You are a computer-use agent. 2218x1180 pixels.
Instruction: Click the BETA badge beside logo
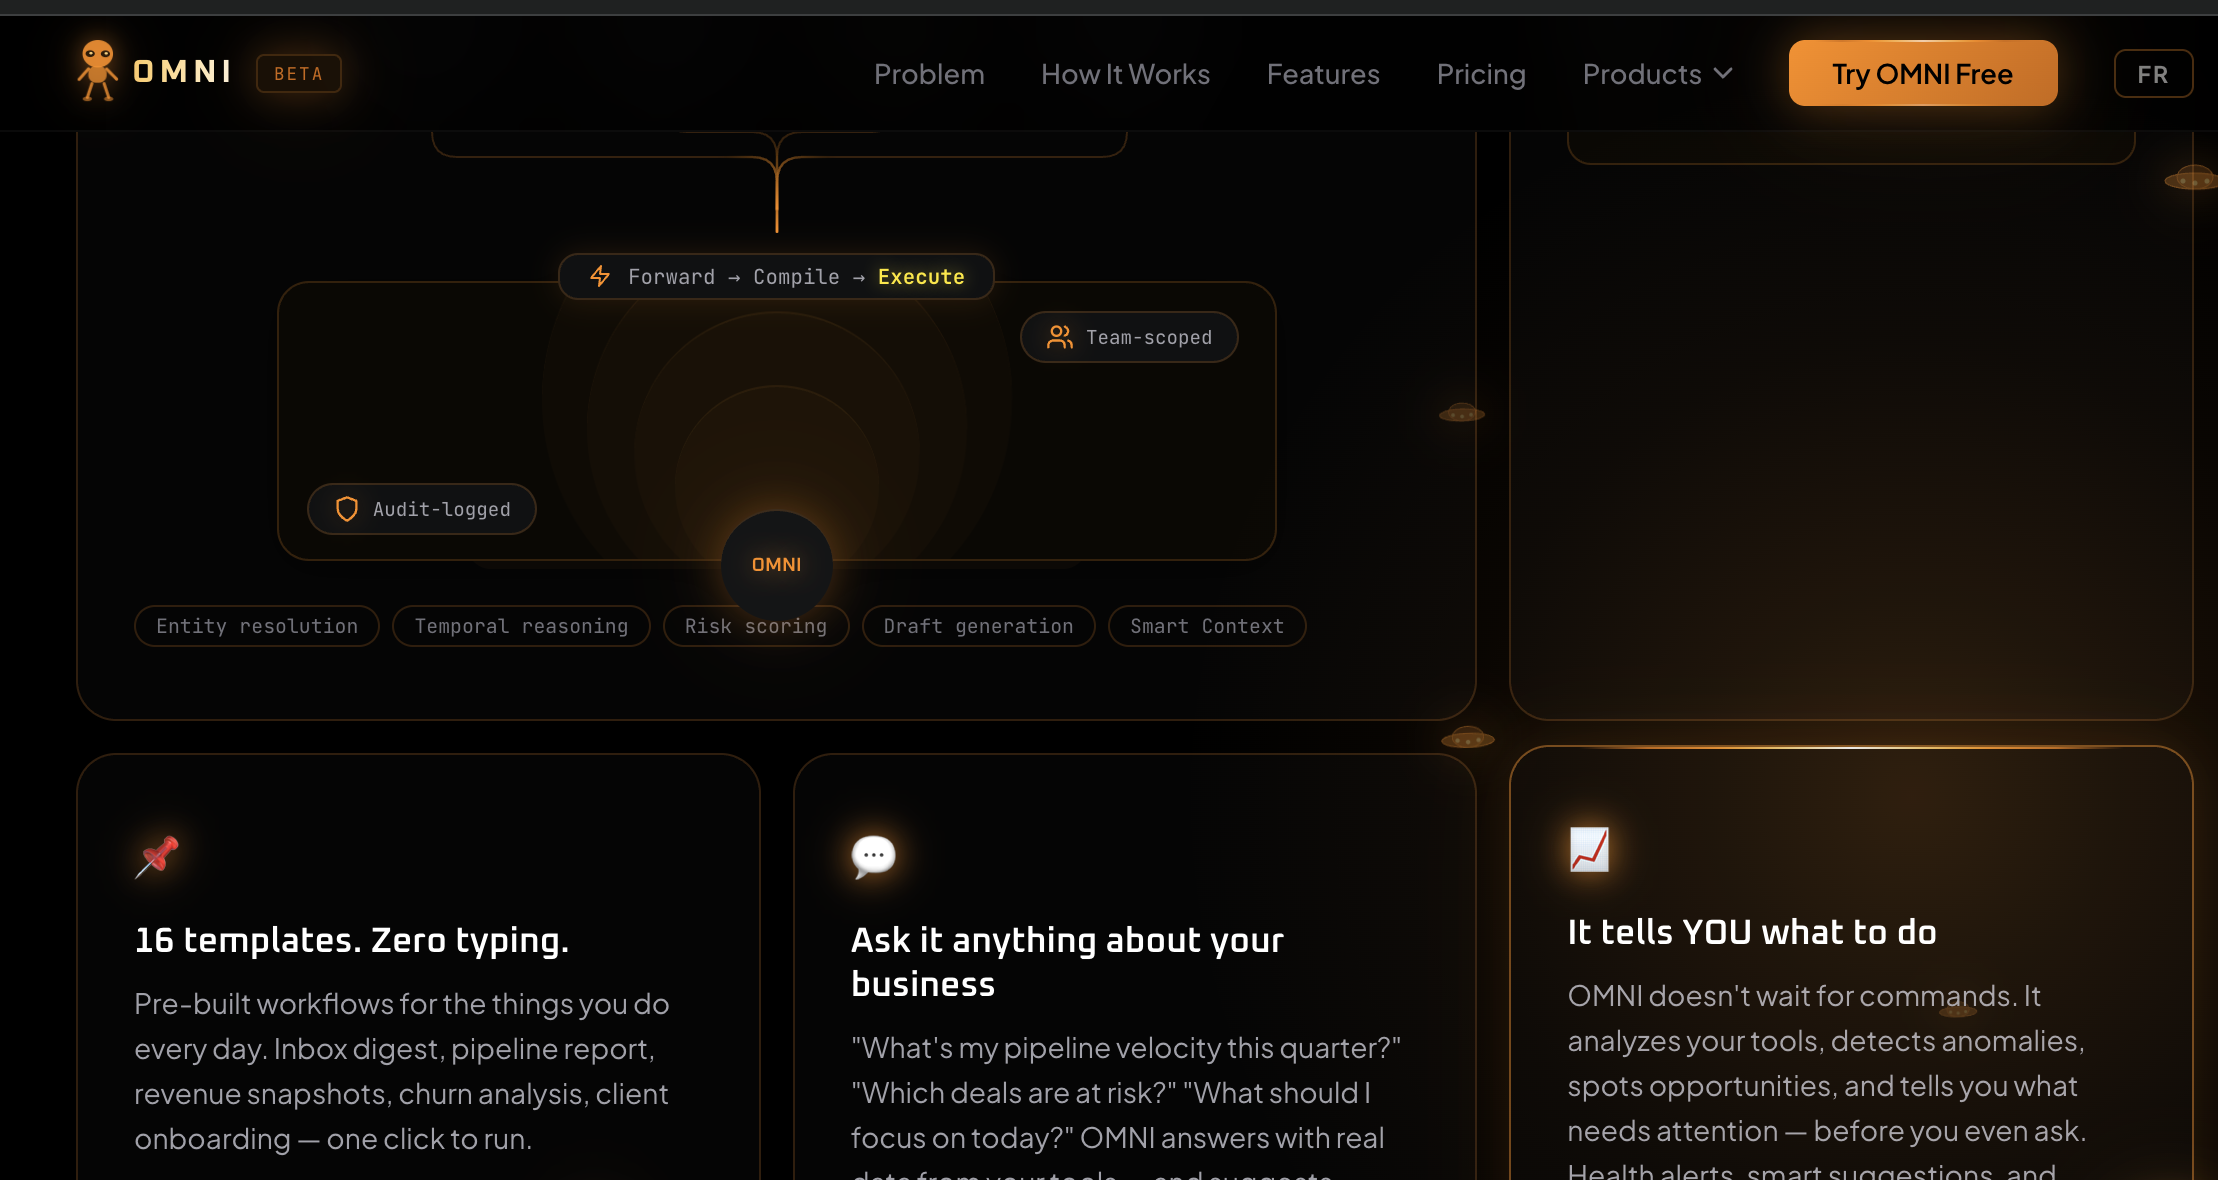(x=298, y=74)
